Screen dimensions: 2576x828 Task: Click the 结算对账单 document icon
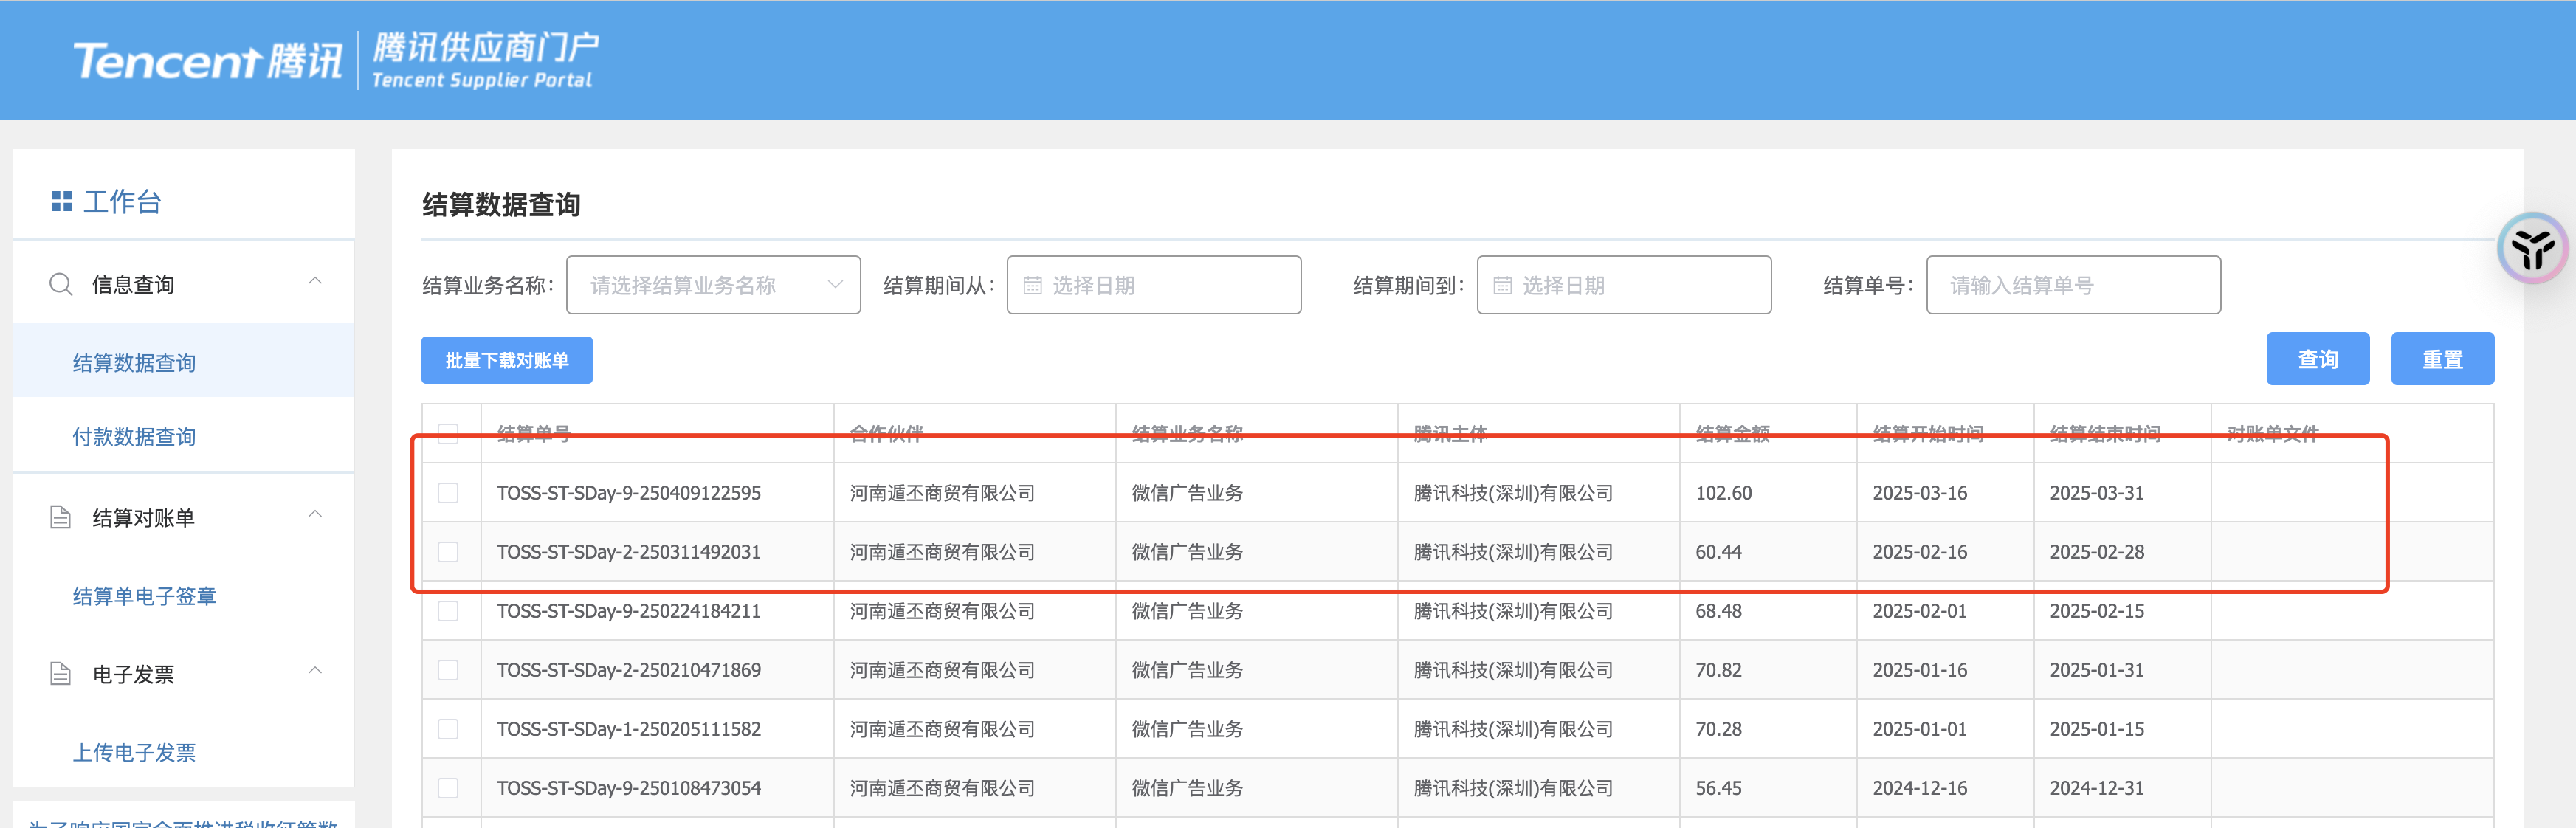coord(60,517)
